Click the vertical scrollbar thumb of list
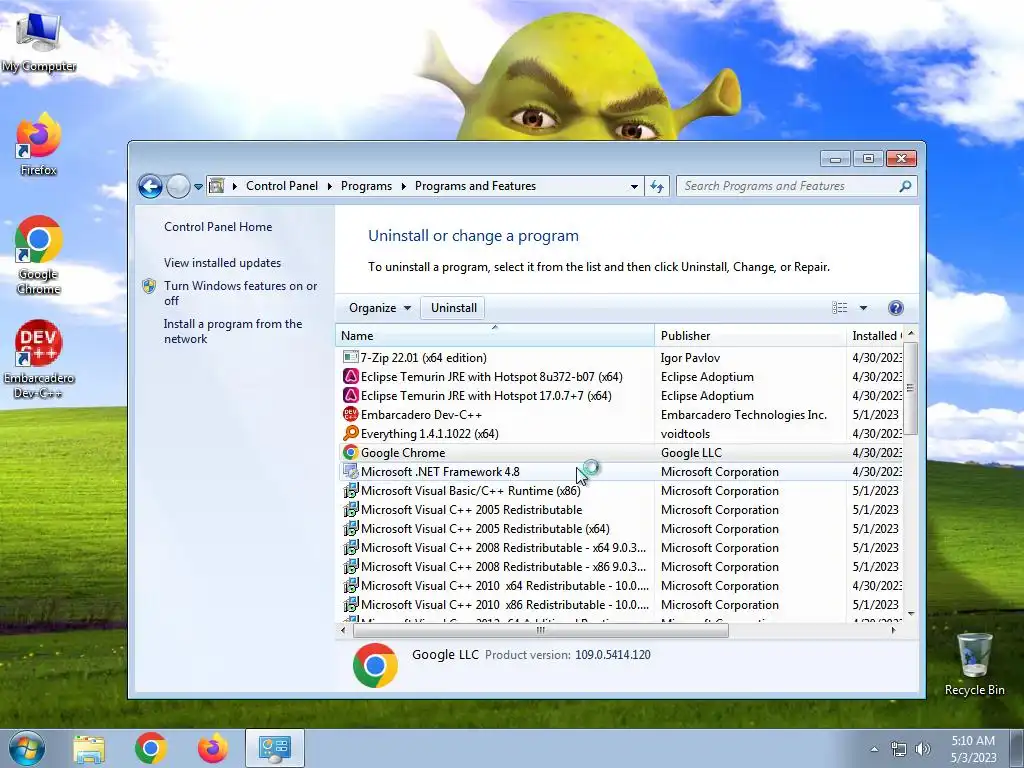1024x768 pixels. click(x=910, y=388)
